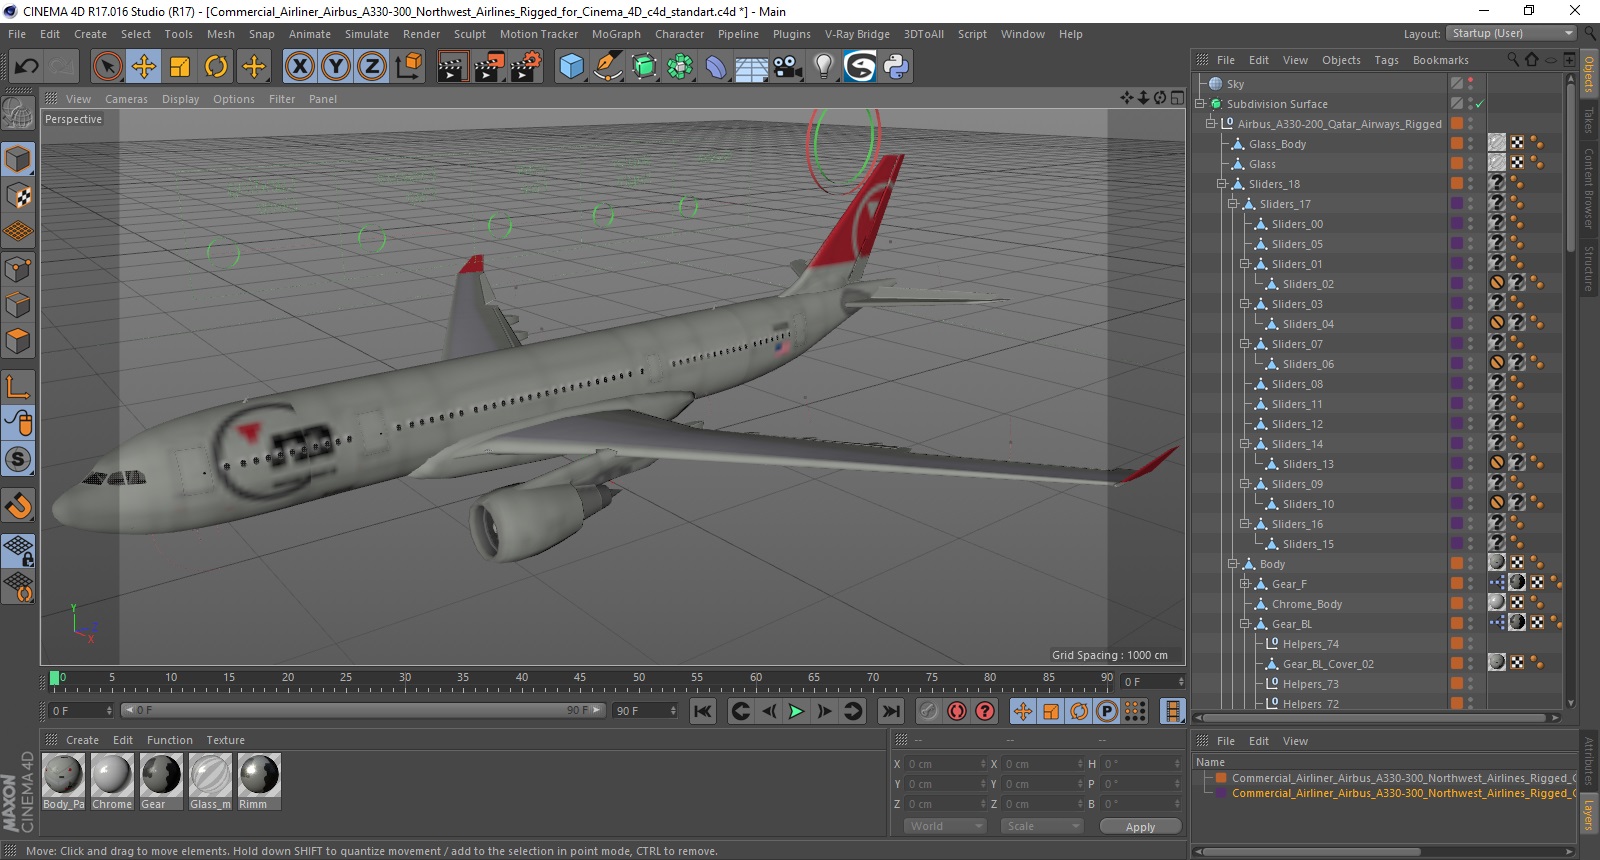1600x860 pixels.
Task: Collapse the Gear_BL node
Action: [1245, 624]
